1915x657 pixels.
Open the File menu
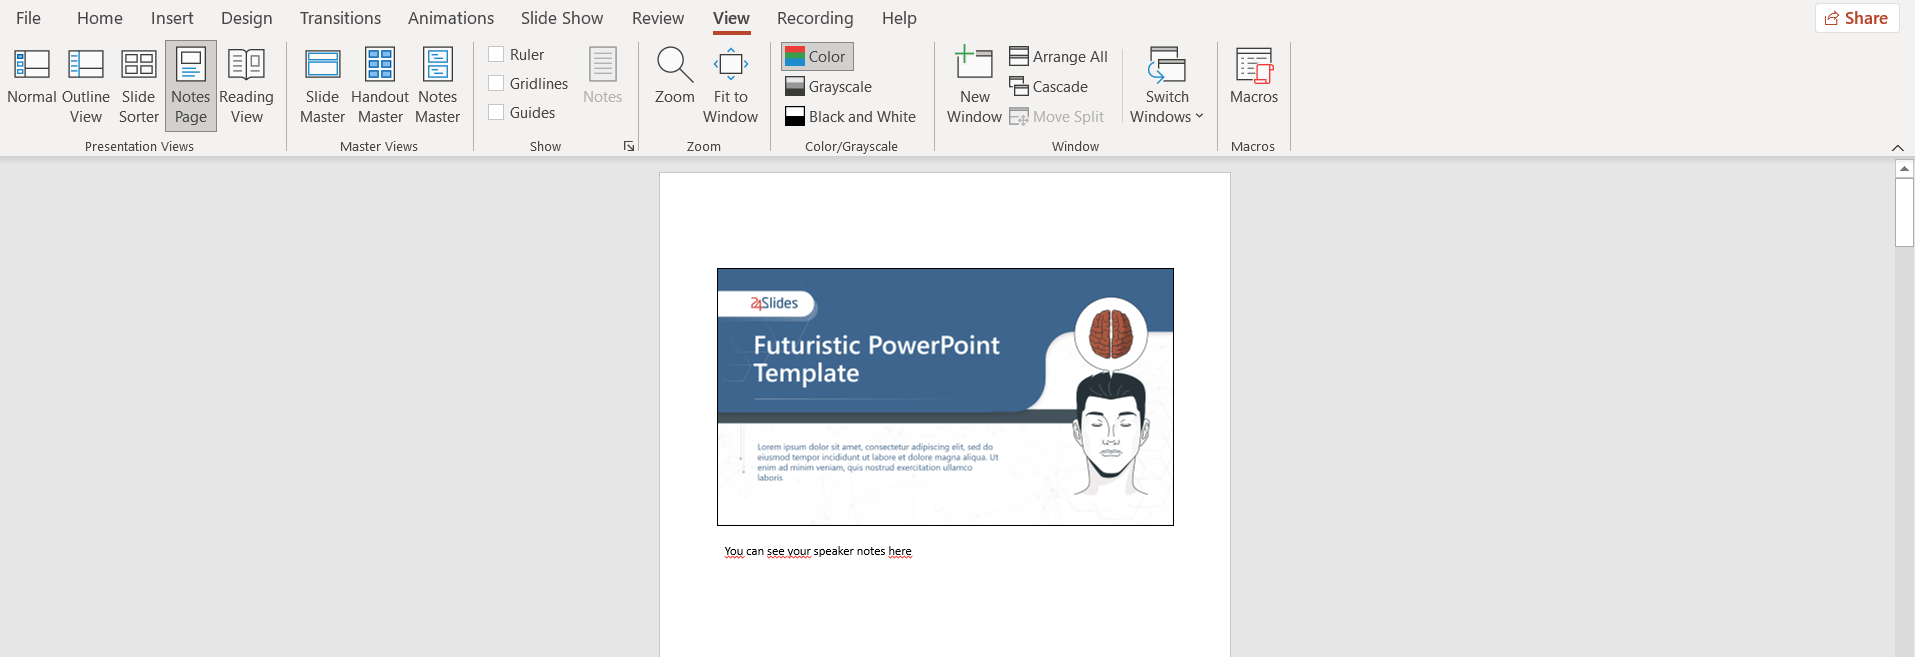(28, 18)
